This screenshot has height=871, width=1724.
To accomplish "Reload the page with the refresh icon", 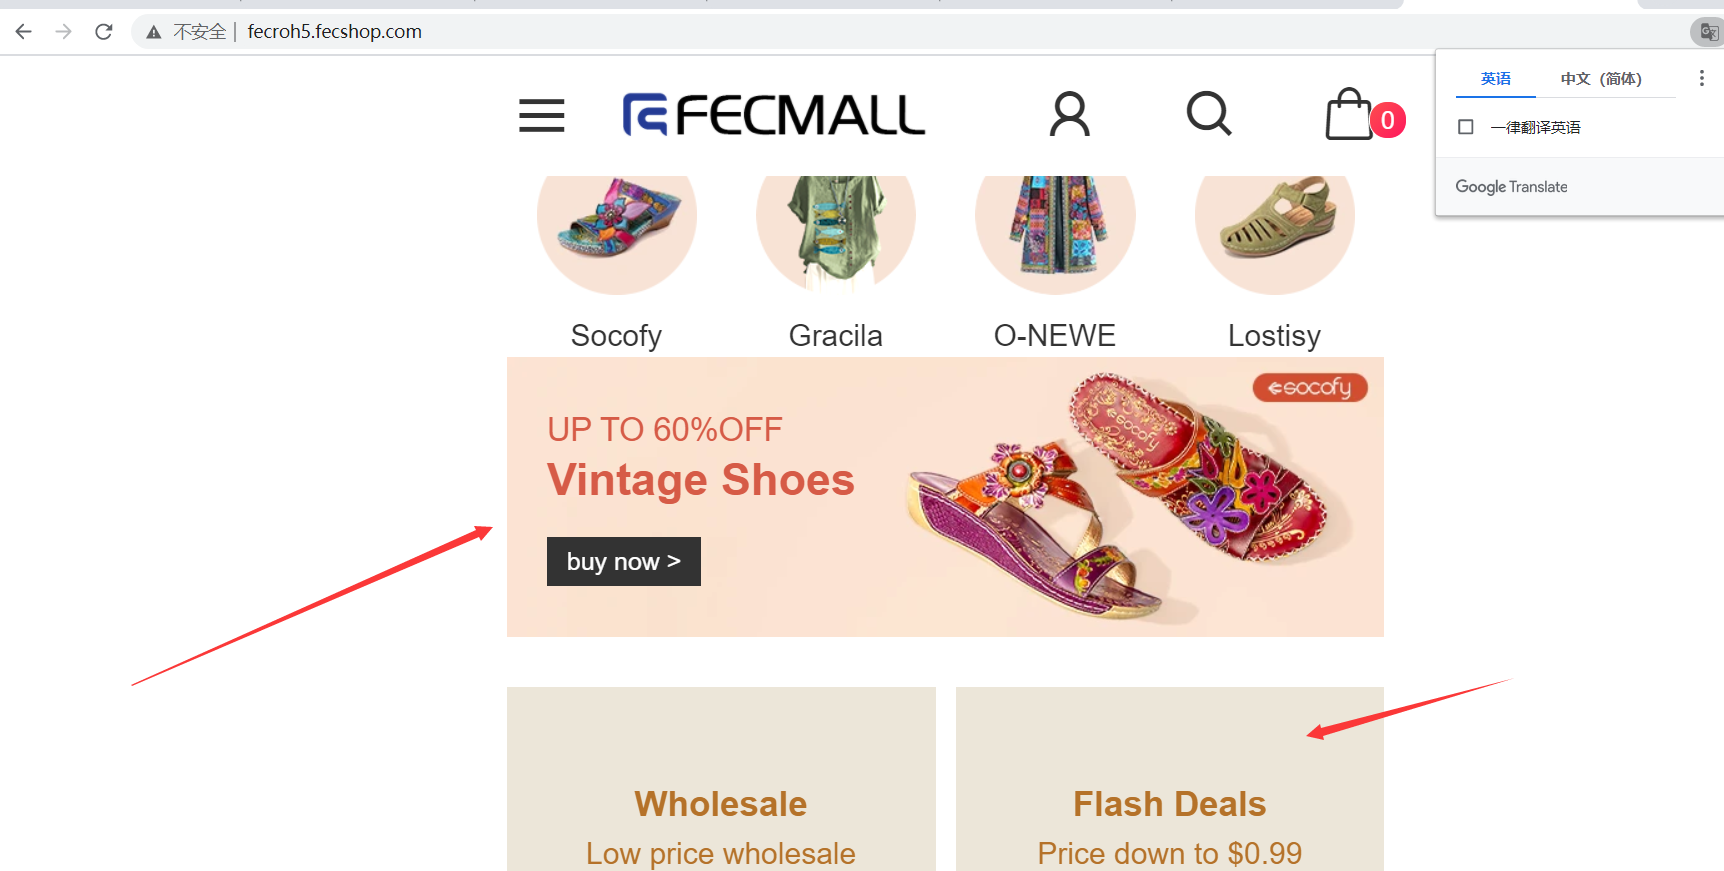I will click(104, 32).
